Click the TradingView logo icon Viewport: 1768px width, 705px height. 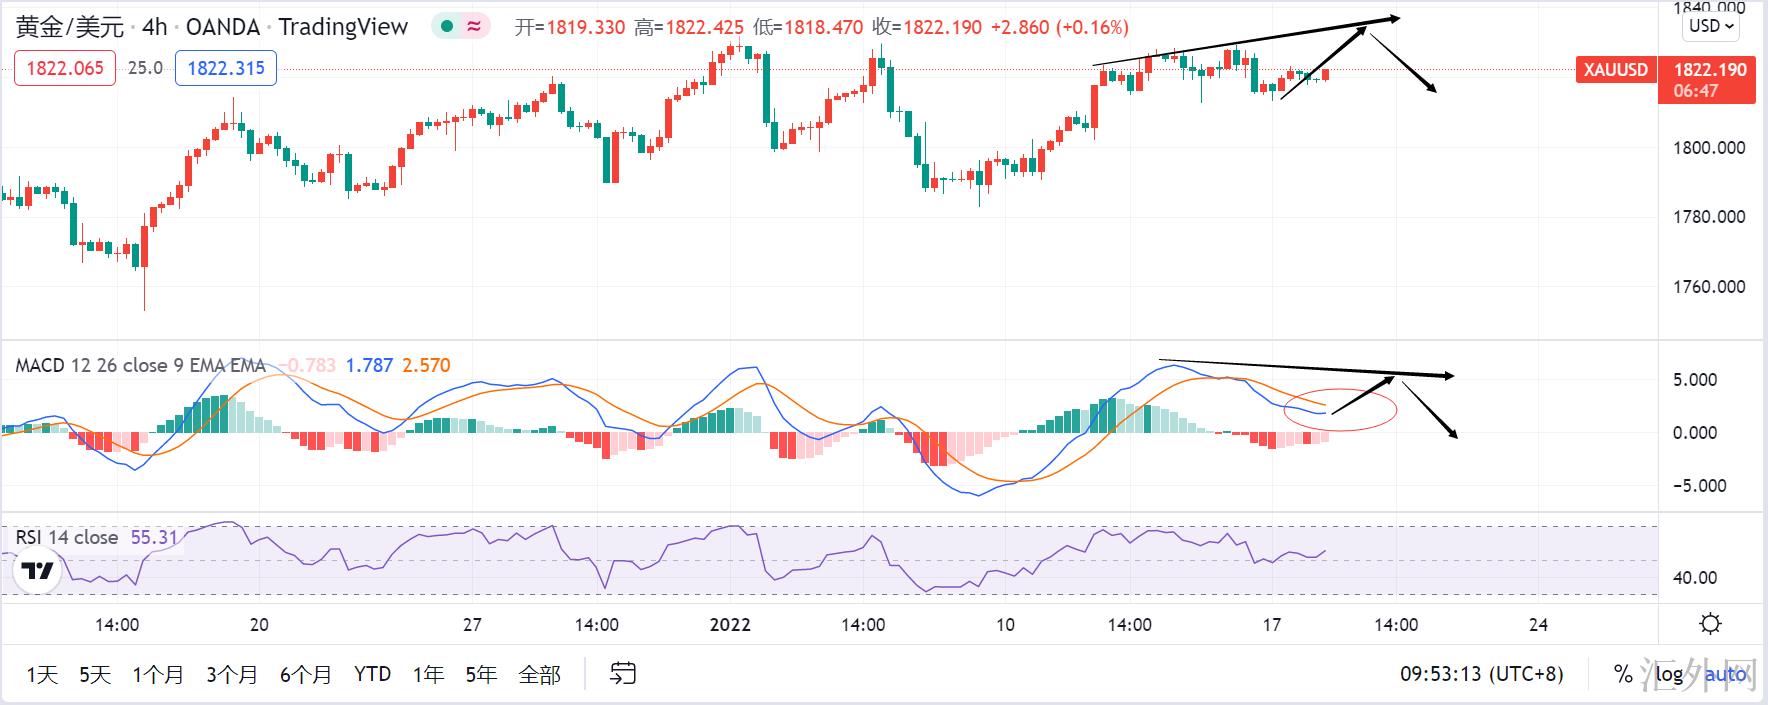38,572
